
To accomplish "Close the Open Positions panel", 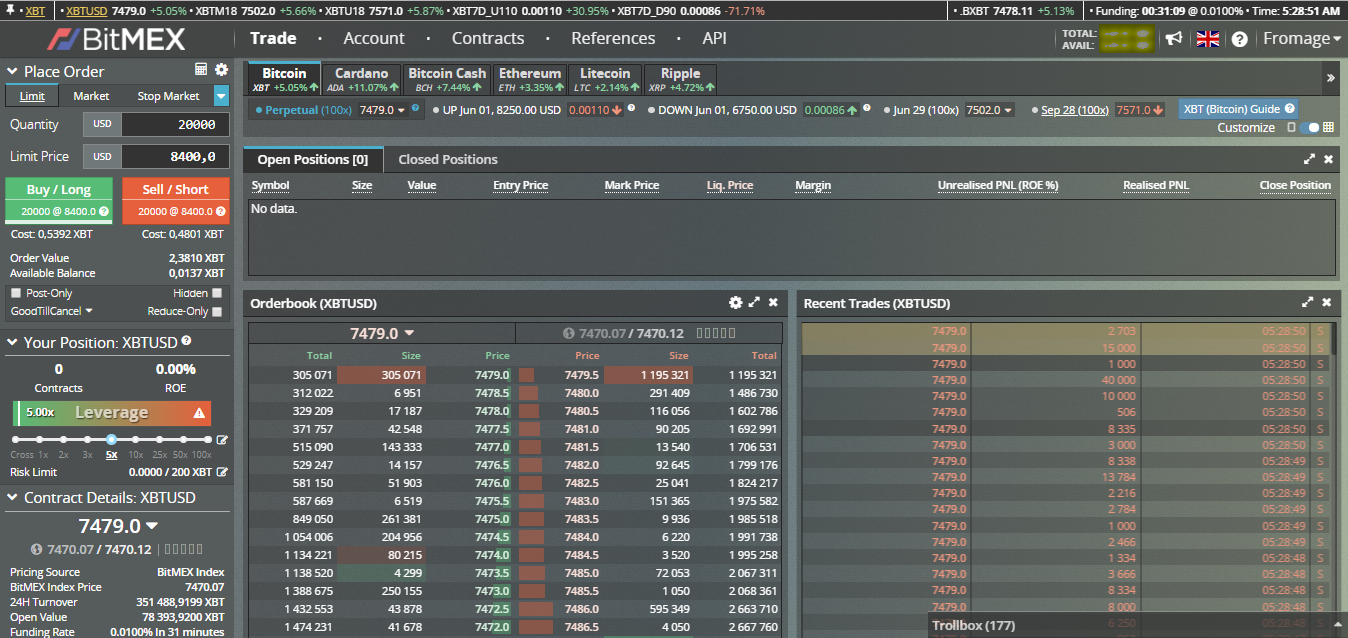I will tap(1328, 159).
